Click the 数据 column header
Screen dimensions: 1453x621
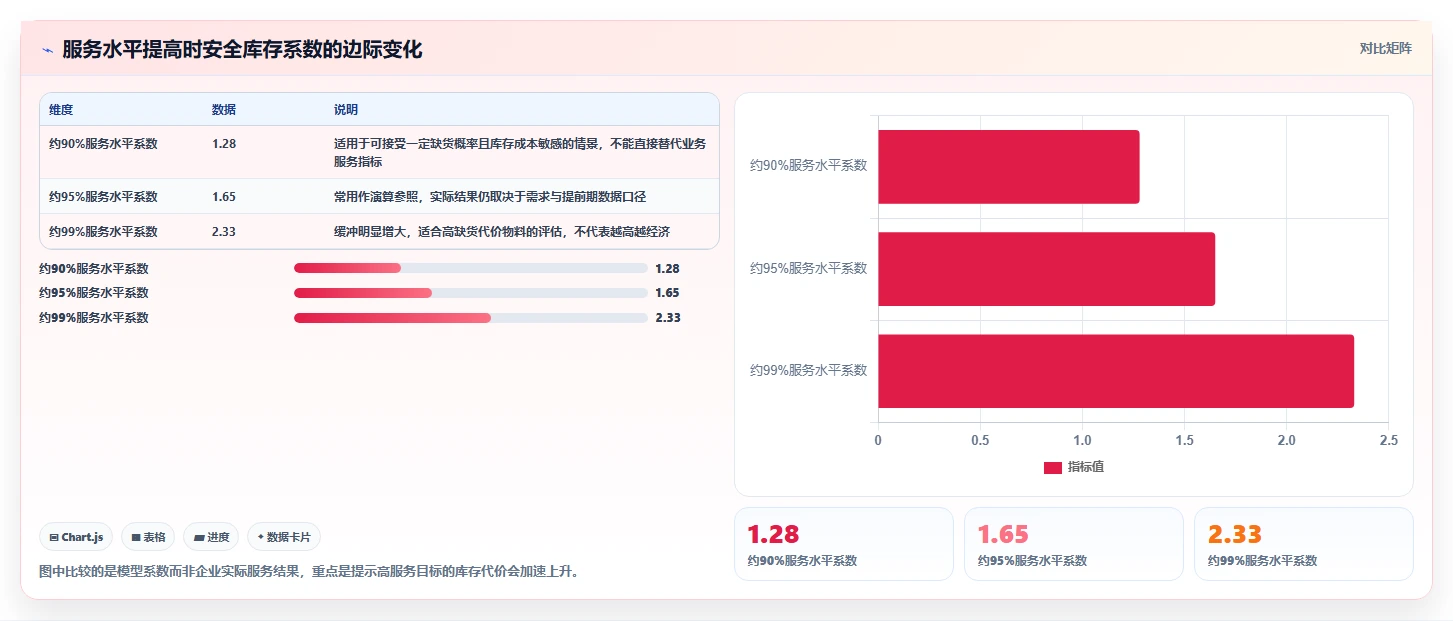click(x=224, y=110)
